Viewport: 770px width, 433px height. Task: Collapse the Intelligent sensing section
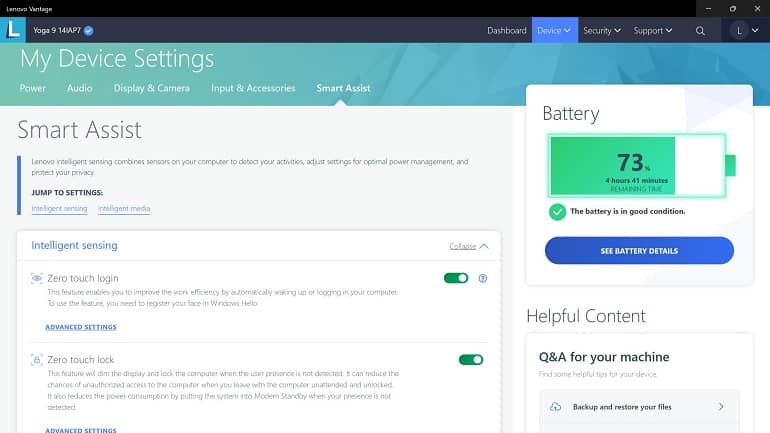[x=469, y=246]
